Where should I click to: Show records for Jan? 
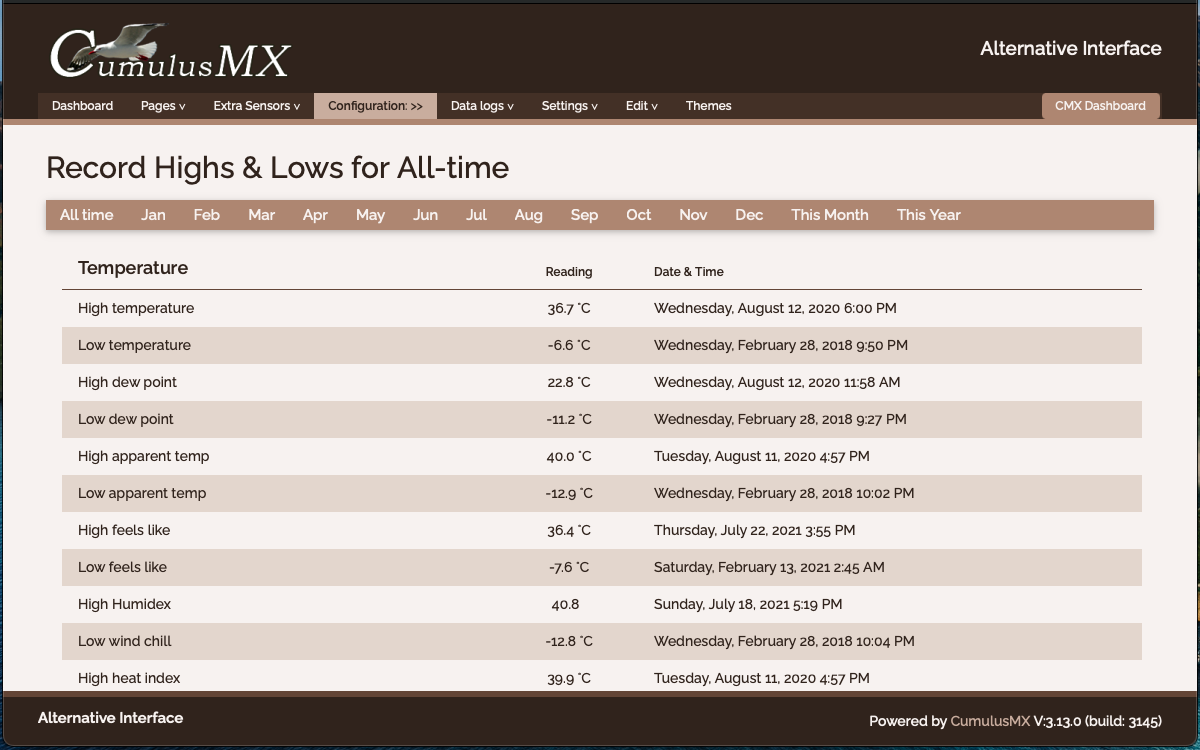153,215
